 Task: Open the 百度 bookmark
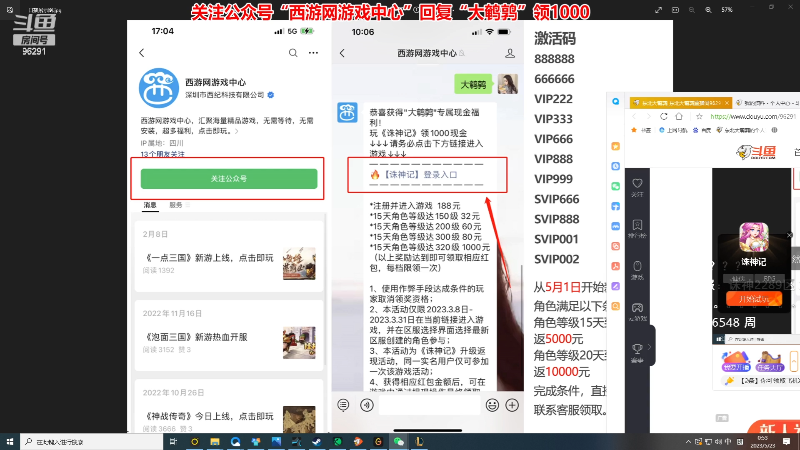pyautogui.click(x=702, y=130)
